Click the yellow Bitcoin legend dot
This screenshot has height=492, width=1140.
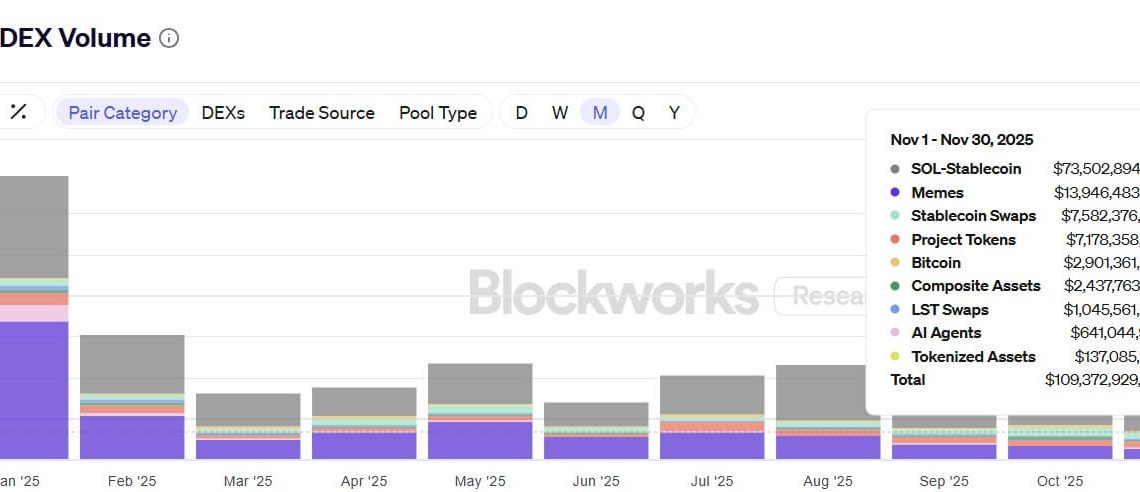[x=894, y=263]
